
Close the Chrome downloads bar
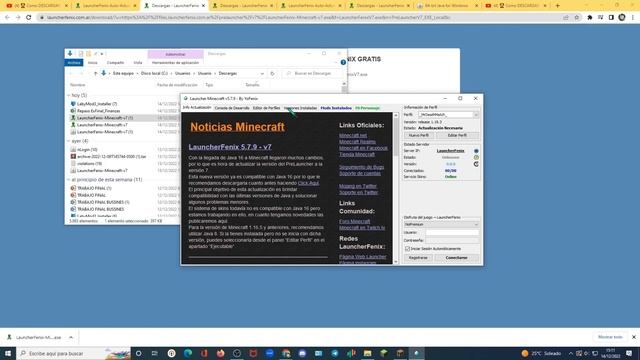click(x=633, y=337)
